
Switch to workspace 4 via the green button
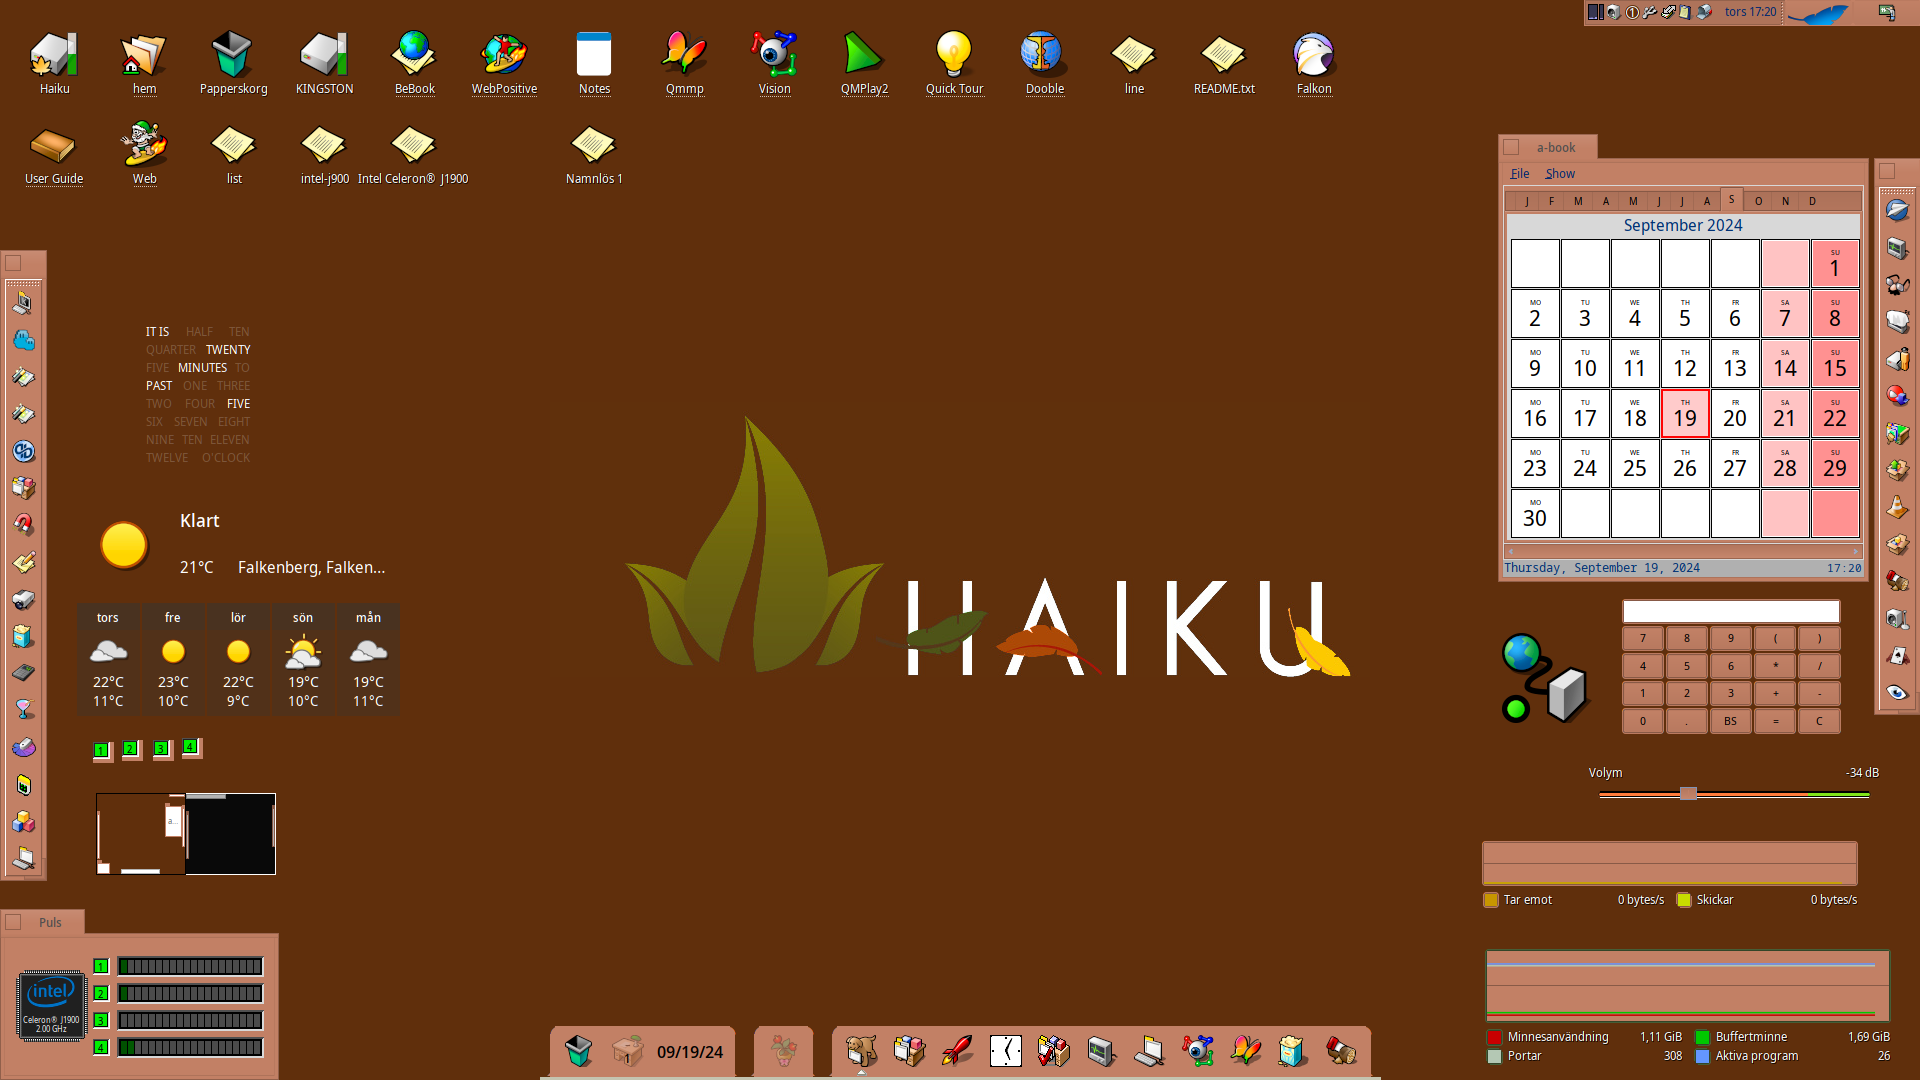coord(190,746)
